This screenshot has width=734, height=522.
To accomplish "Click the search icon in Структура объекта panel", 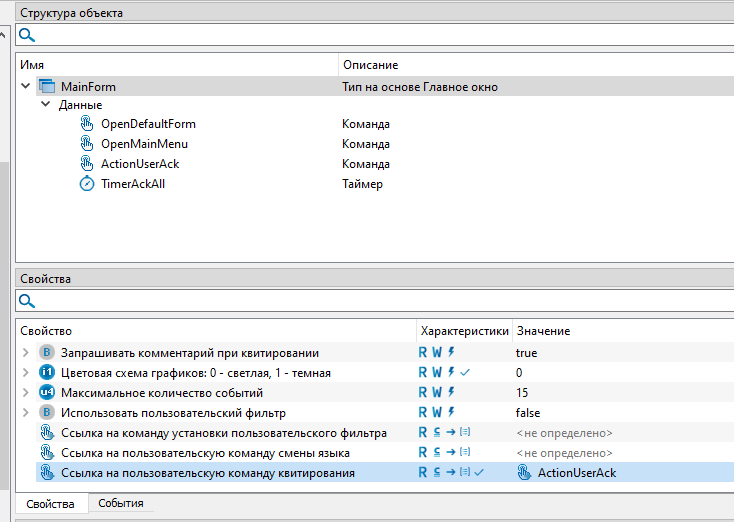I will [x=27, y=35].
